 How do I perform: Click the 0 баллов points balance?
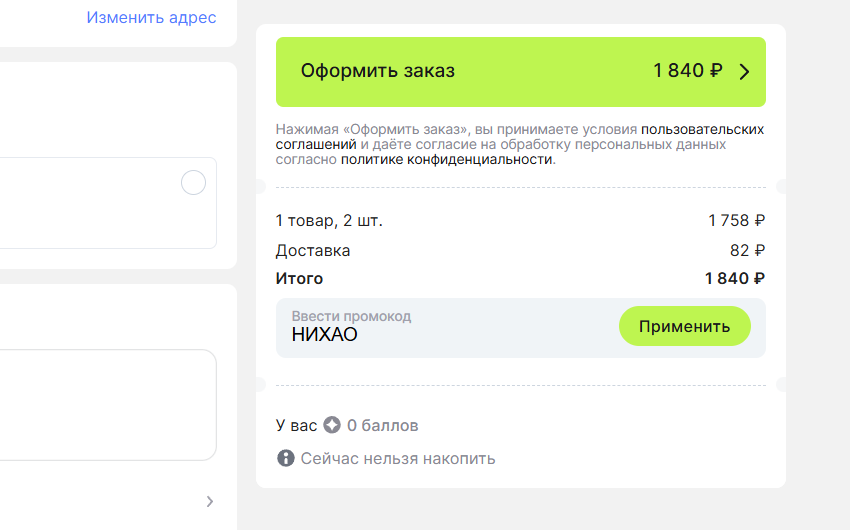click(383, 425)
